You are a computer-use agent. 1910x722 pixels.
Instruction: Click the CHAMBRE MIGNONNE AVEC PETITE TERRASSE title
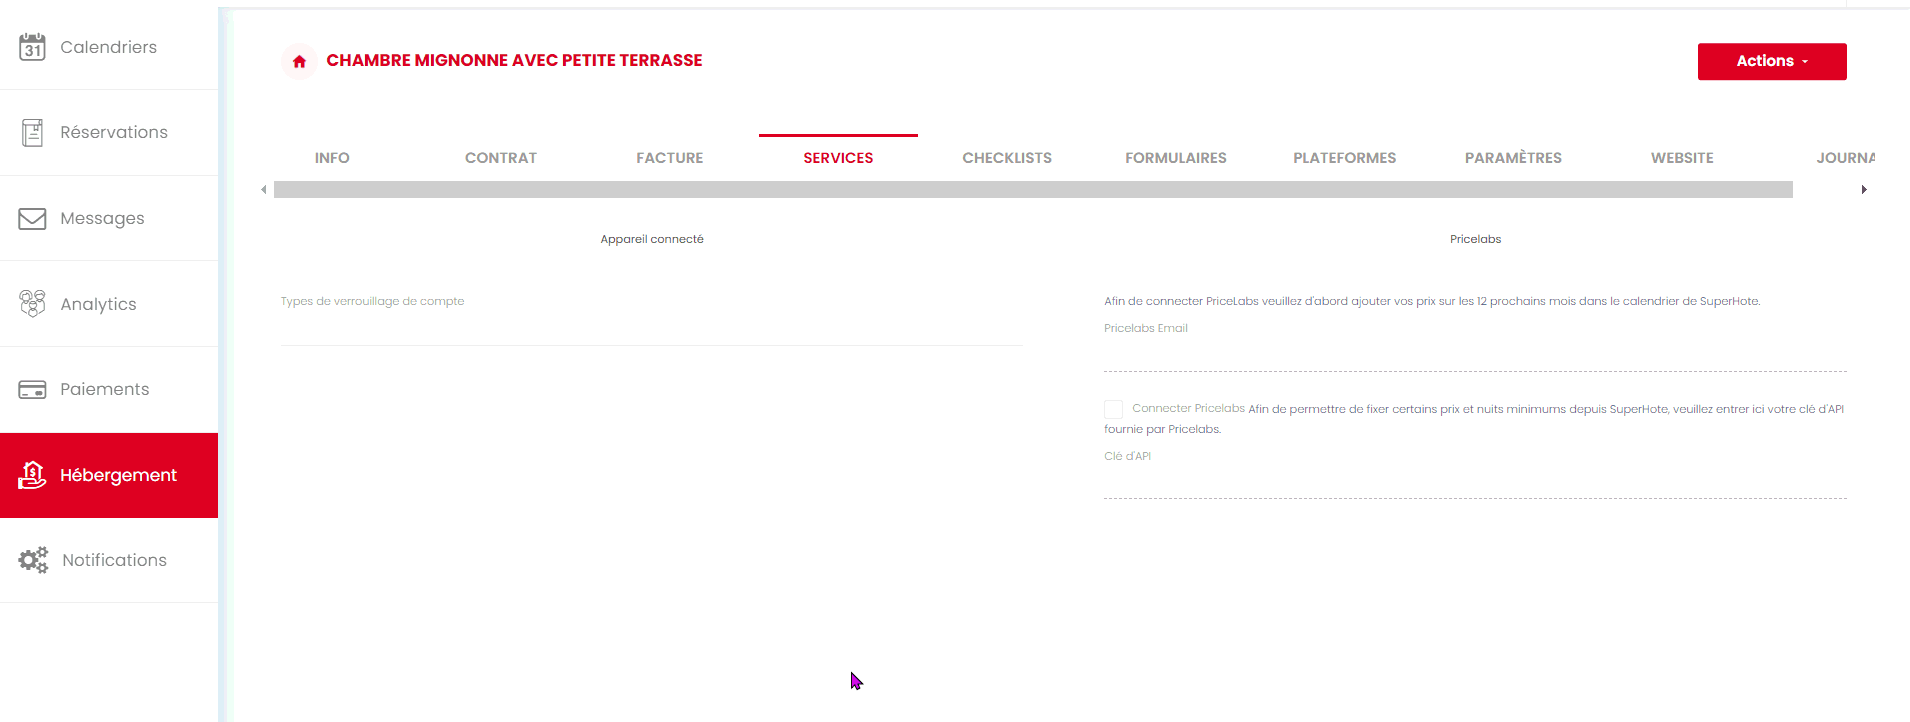click(514, 60)
